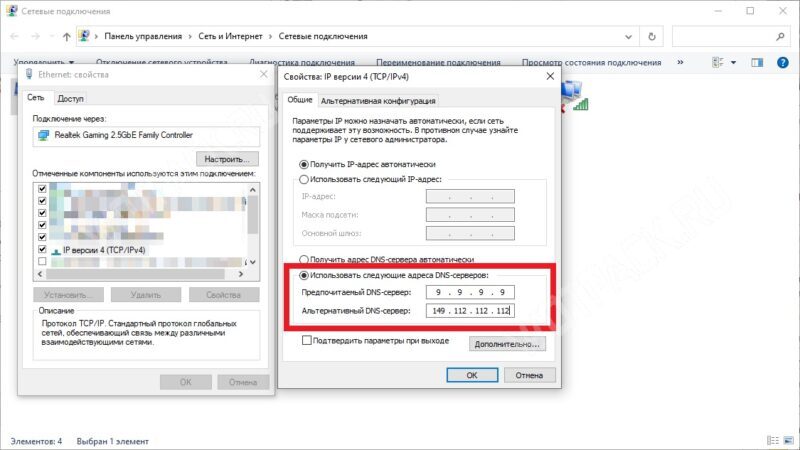Show more toolbar commands chevron
Image resolution: width=800 pixels, height=450 pixels.
pos(680,62)
